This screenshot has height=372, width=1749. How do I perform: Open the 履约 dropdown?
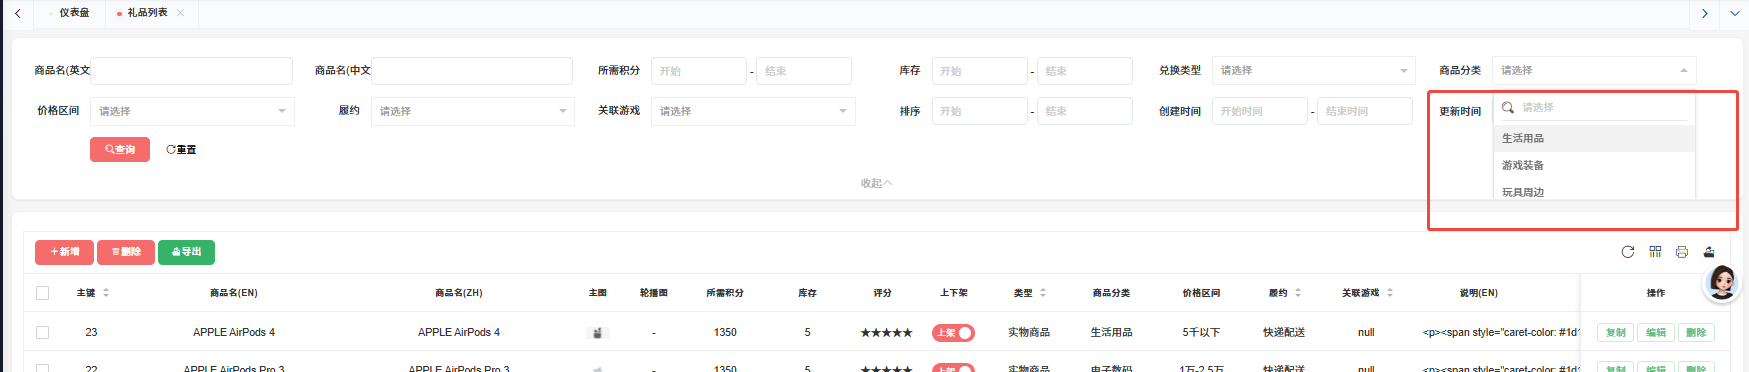(472, 111)
